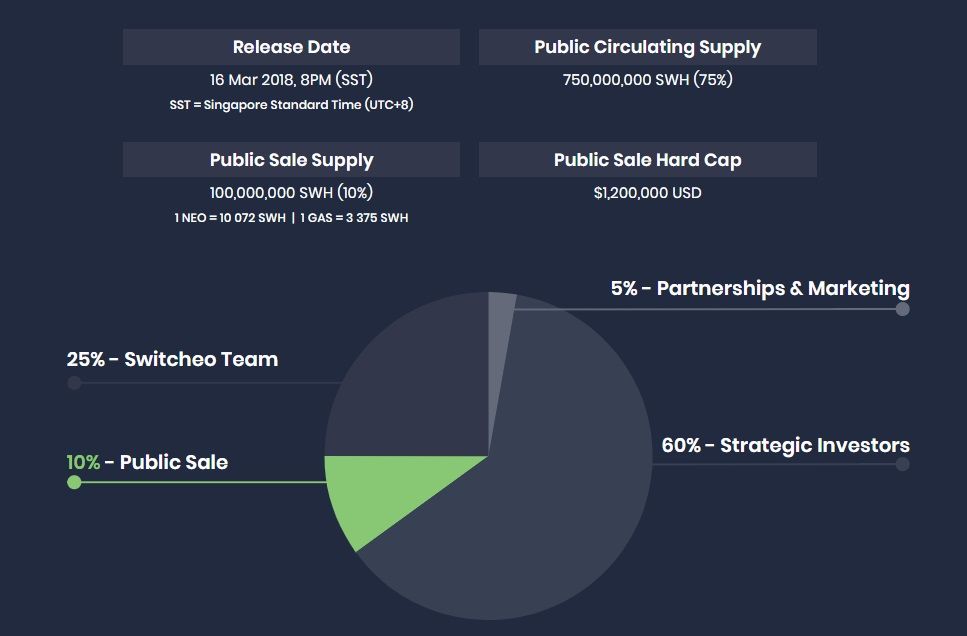This screenshot has width=967, height=636.
Task: Click the "25% - Switcheo Team" label
Action: pyautogui.click(x=172, y=359)
